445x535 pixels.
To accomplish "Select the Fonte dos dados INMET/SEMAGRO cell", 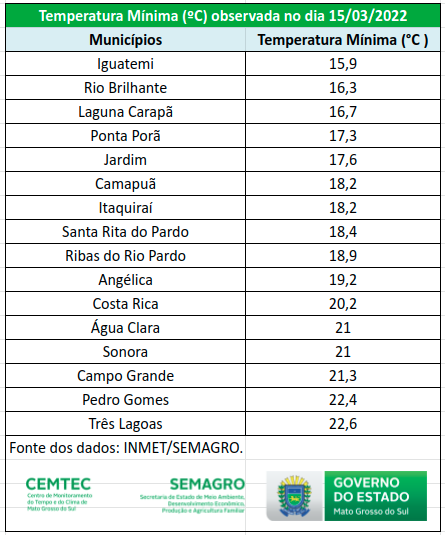I will pos(126,448).
